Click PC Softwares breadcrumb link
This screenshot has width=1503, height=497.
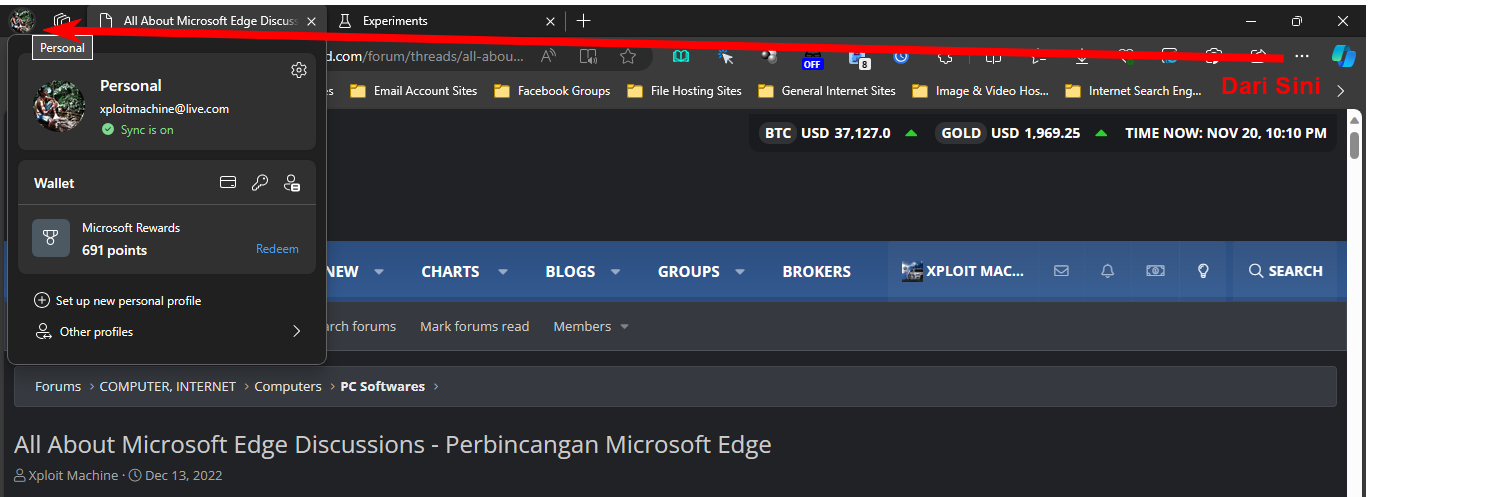coord(383,386)
